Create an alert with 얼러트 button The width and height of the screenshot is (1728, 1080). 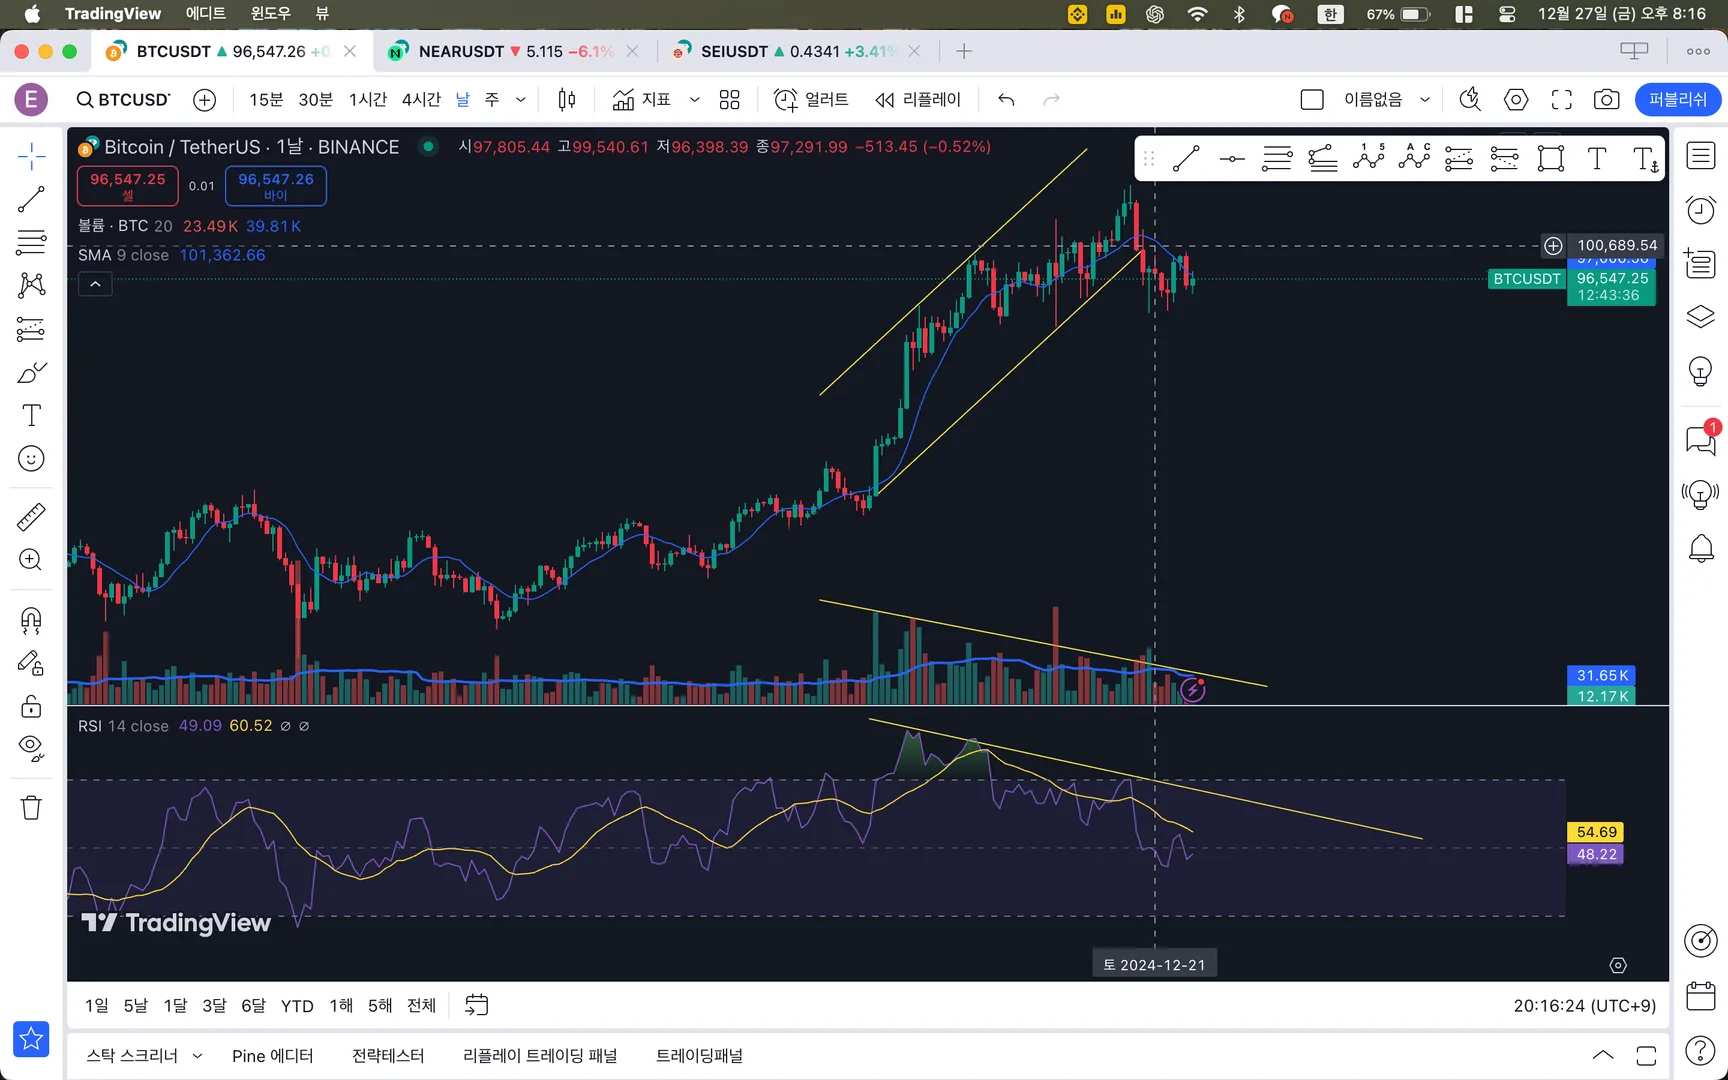pyautogui.click(x=811, y=100)
